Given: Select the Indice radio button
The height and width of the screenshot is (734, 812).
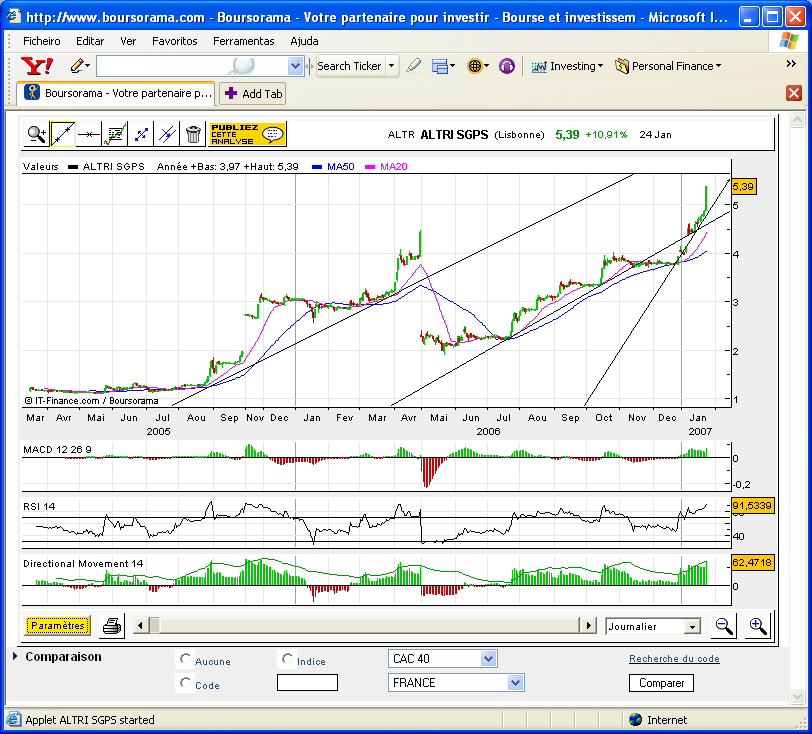Looking at the screenshot, I should (287, 658).
